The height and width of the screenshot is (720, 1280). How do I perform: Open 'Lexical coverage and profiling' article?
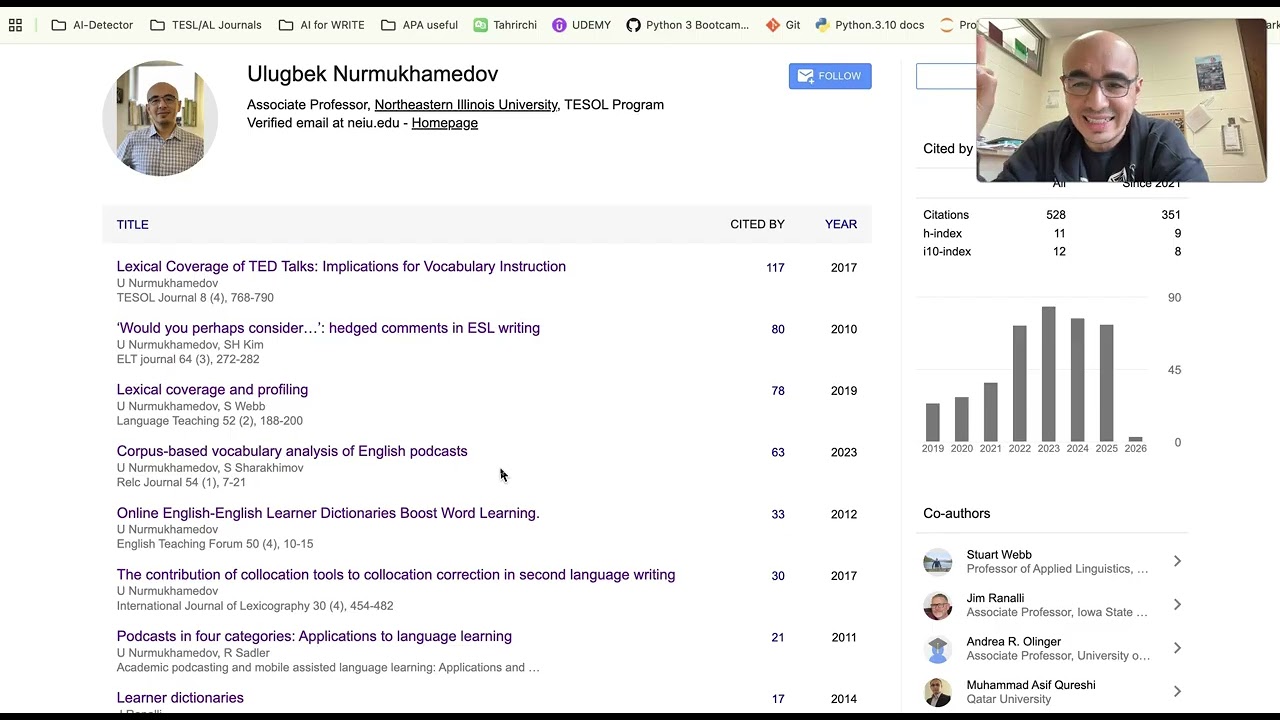click(212, 389)
